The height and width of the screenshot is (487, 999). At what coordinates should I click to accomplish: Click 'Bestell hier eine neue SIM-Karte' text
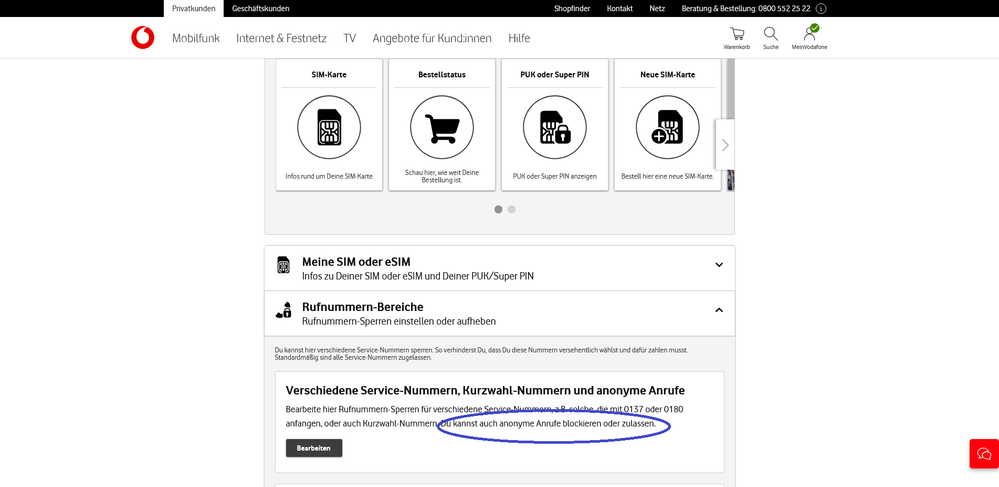tap(668, 176)
